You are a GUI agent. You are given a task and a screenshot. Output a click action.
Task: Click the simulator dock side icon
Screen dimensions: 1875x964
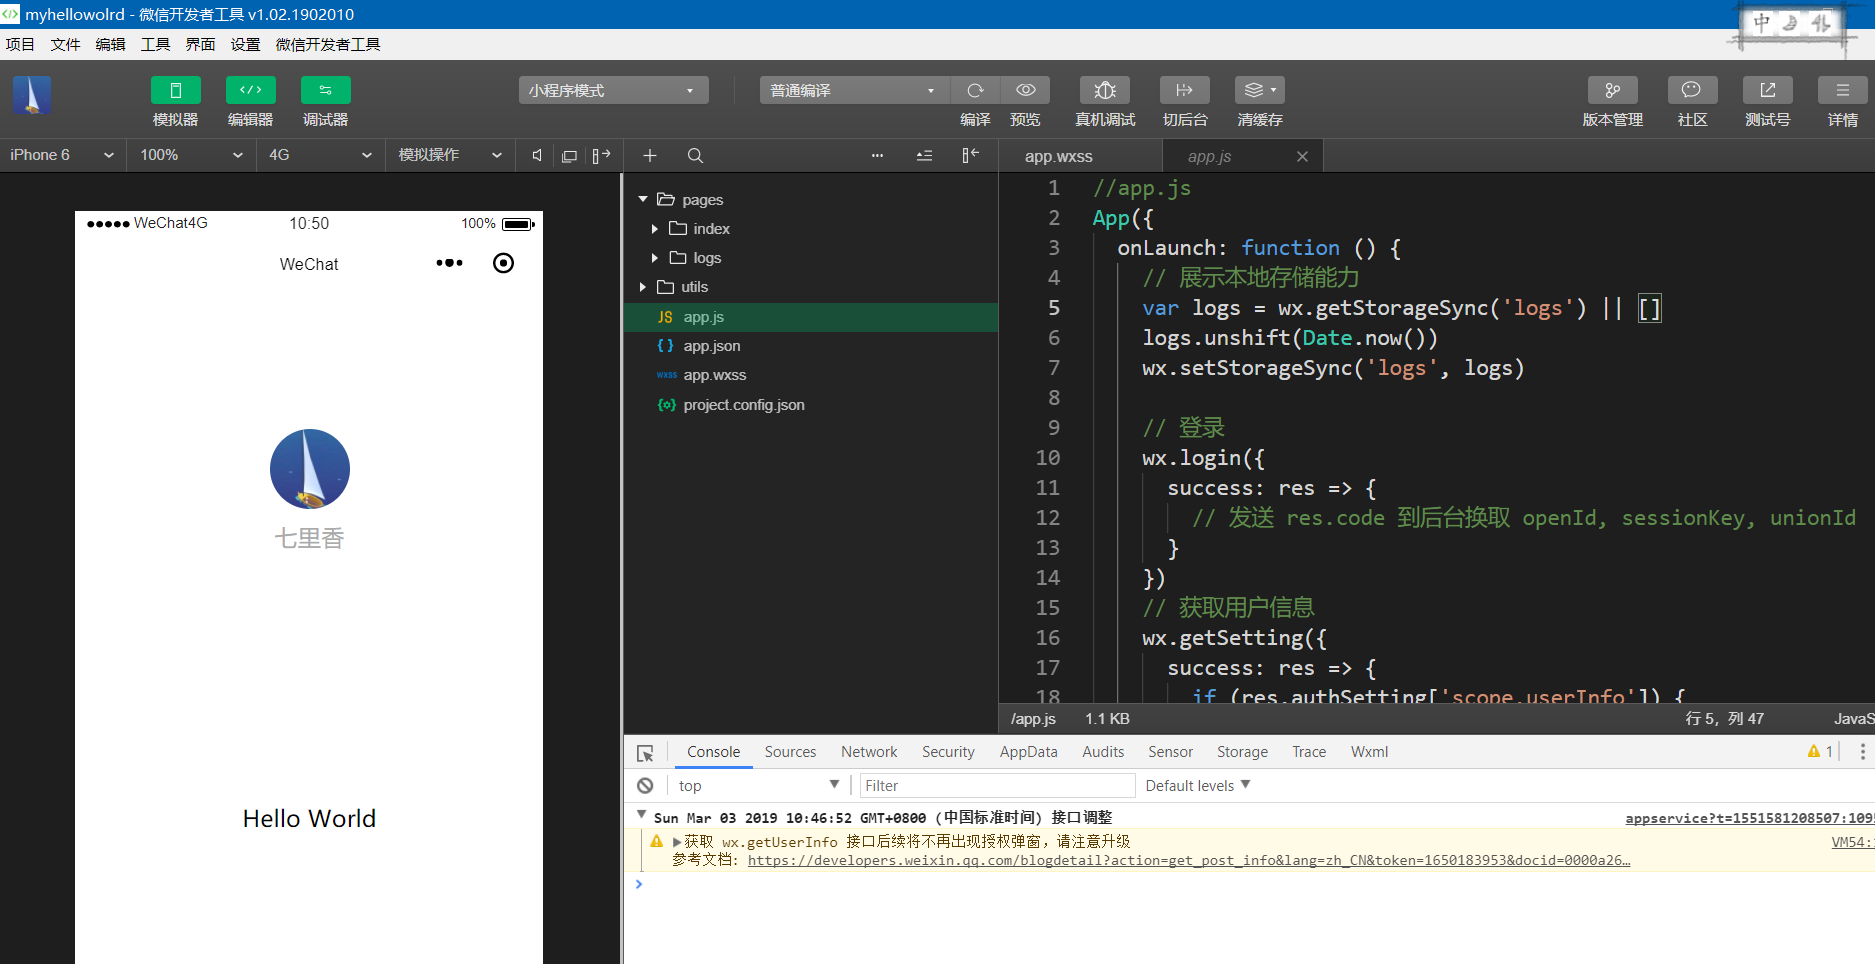601,155
